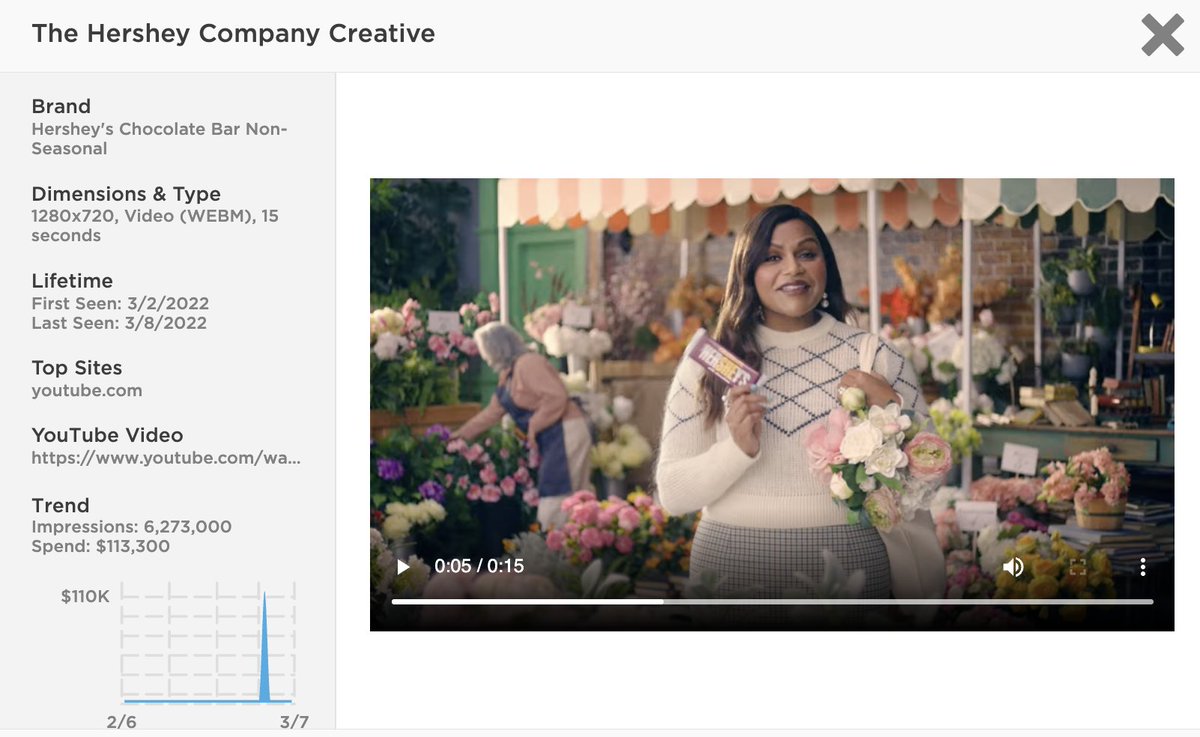Click the Brand heading
This screenshot has height=737, width=1200.
pyautogui.click(x=61, y=106)
